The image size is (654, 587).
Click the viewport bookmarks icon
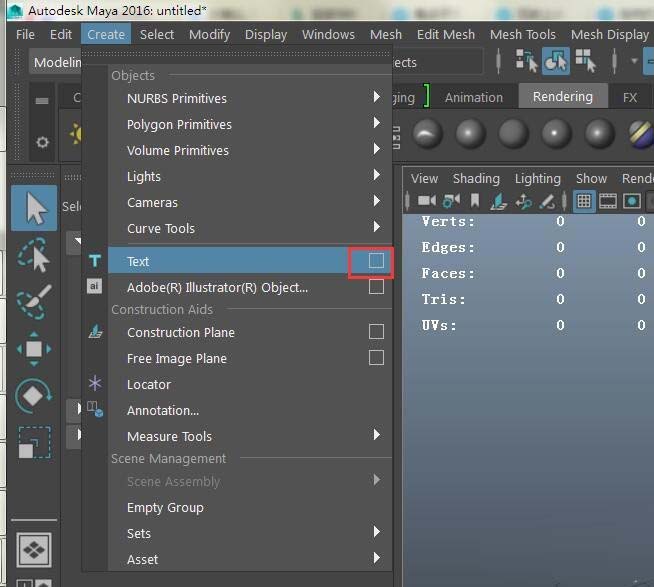(x=475, y=201)
